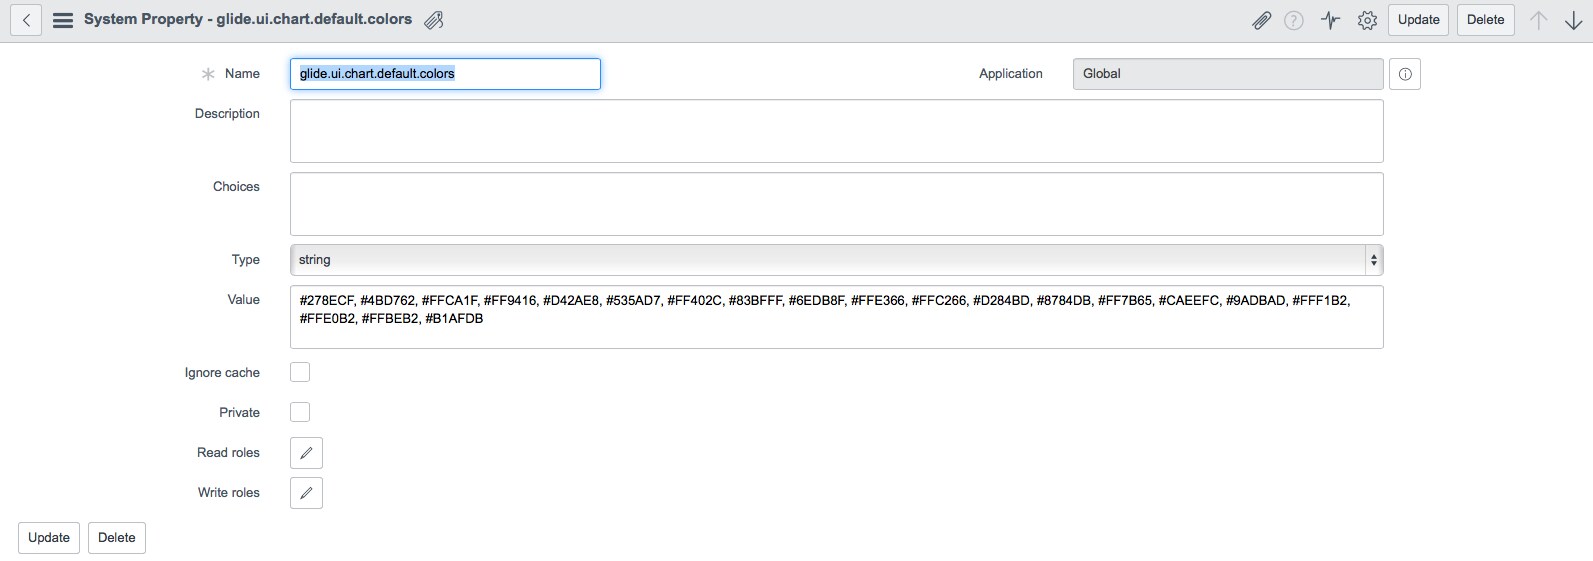Screen dimensions: 1593x561
Task: Click the Application field showing Global
Action: point(1228,74)
